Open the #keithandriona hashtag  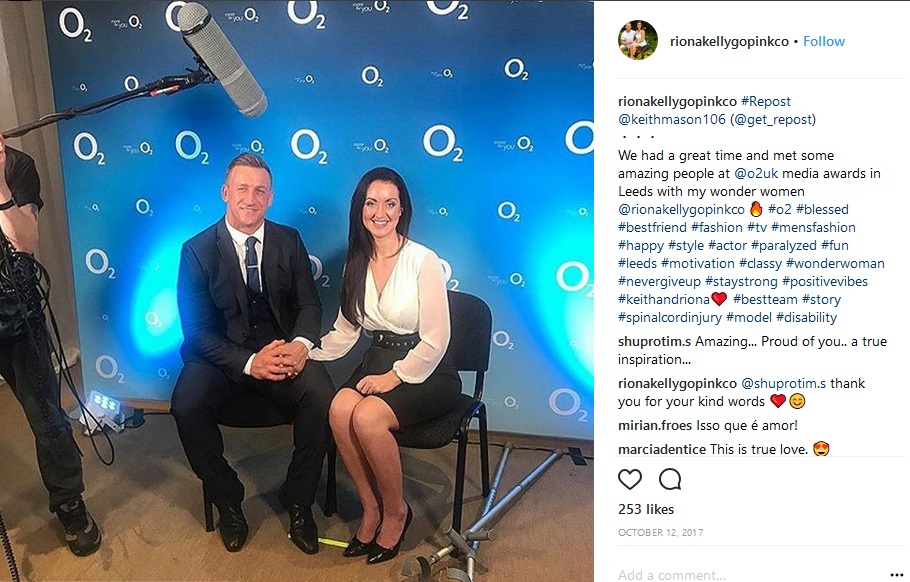pos(664,299)
